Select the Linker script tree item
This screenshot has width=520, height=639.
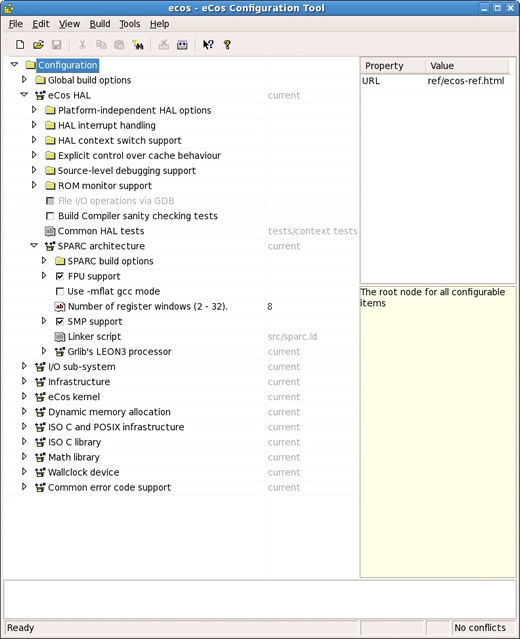coord(94,337)
